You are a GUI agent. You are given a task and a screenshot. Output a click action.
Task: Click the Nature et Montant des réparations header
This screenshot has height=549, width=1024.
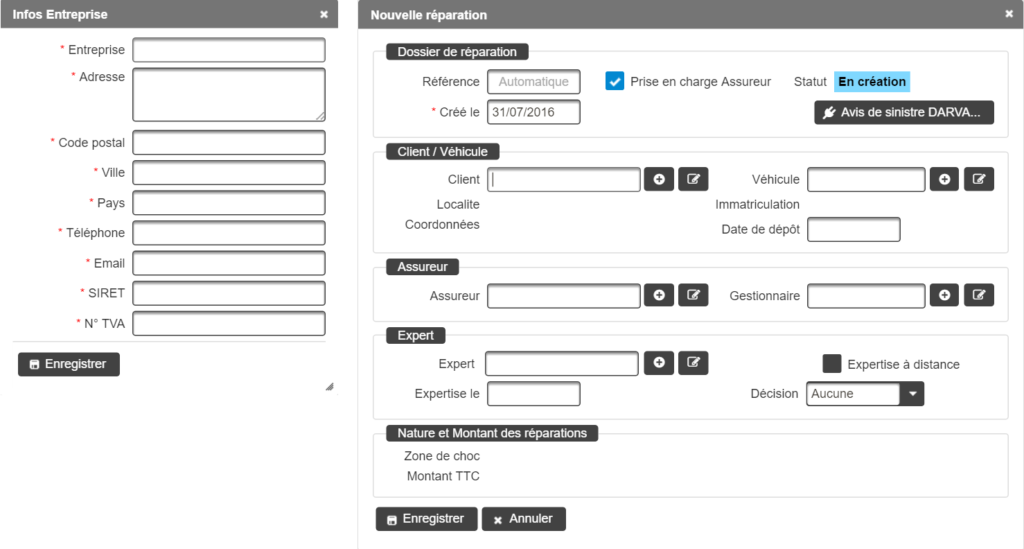pyautogui.click(x=492, y=433)
